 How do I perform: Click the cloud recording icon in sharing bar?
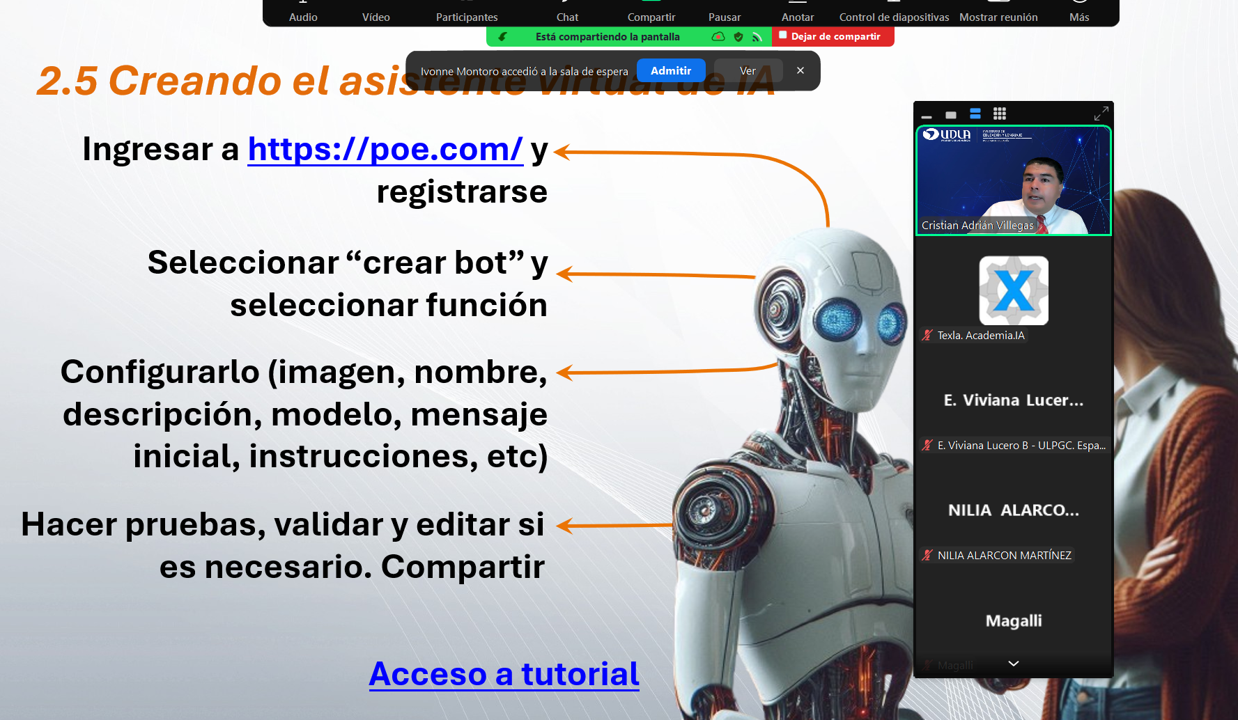(718, 37)
